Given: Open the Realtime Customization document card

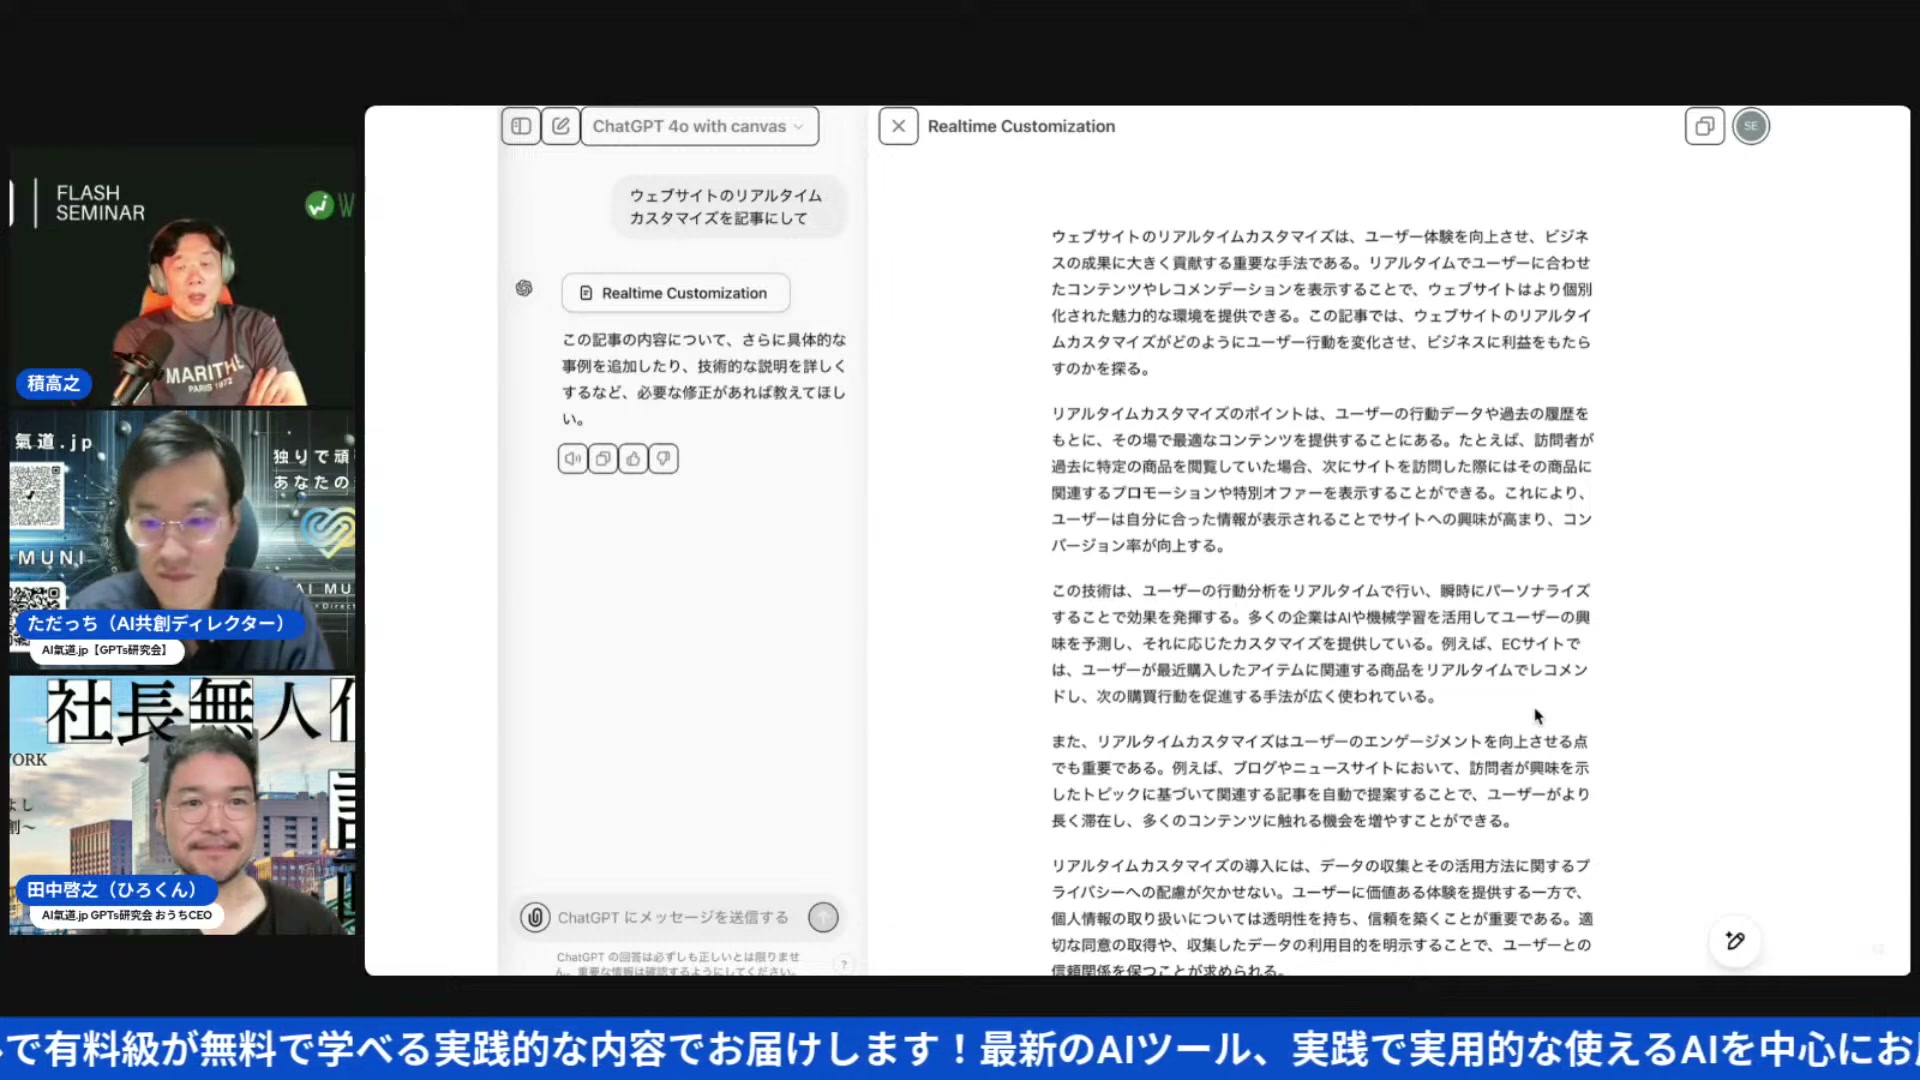Looking at the screenshot, I should [x=675, y=293].
